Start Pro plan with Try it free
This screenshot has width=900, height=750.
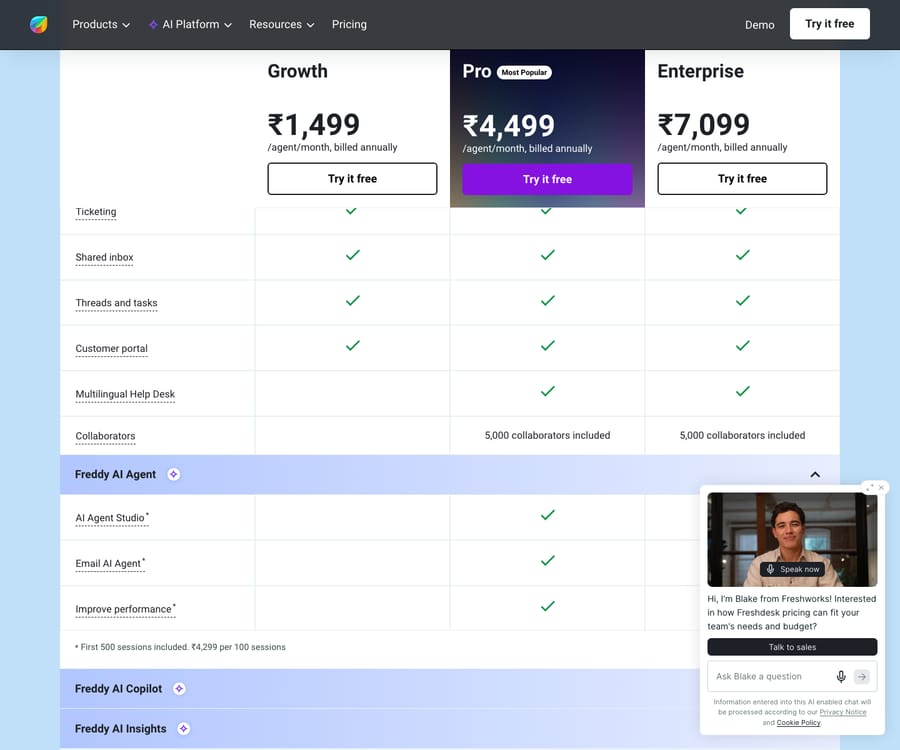[547, 179]
